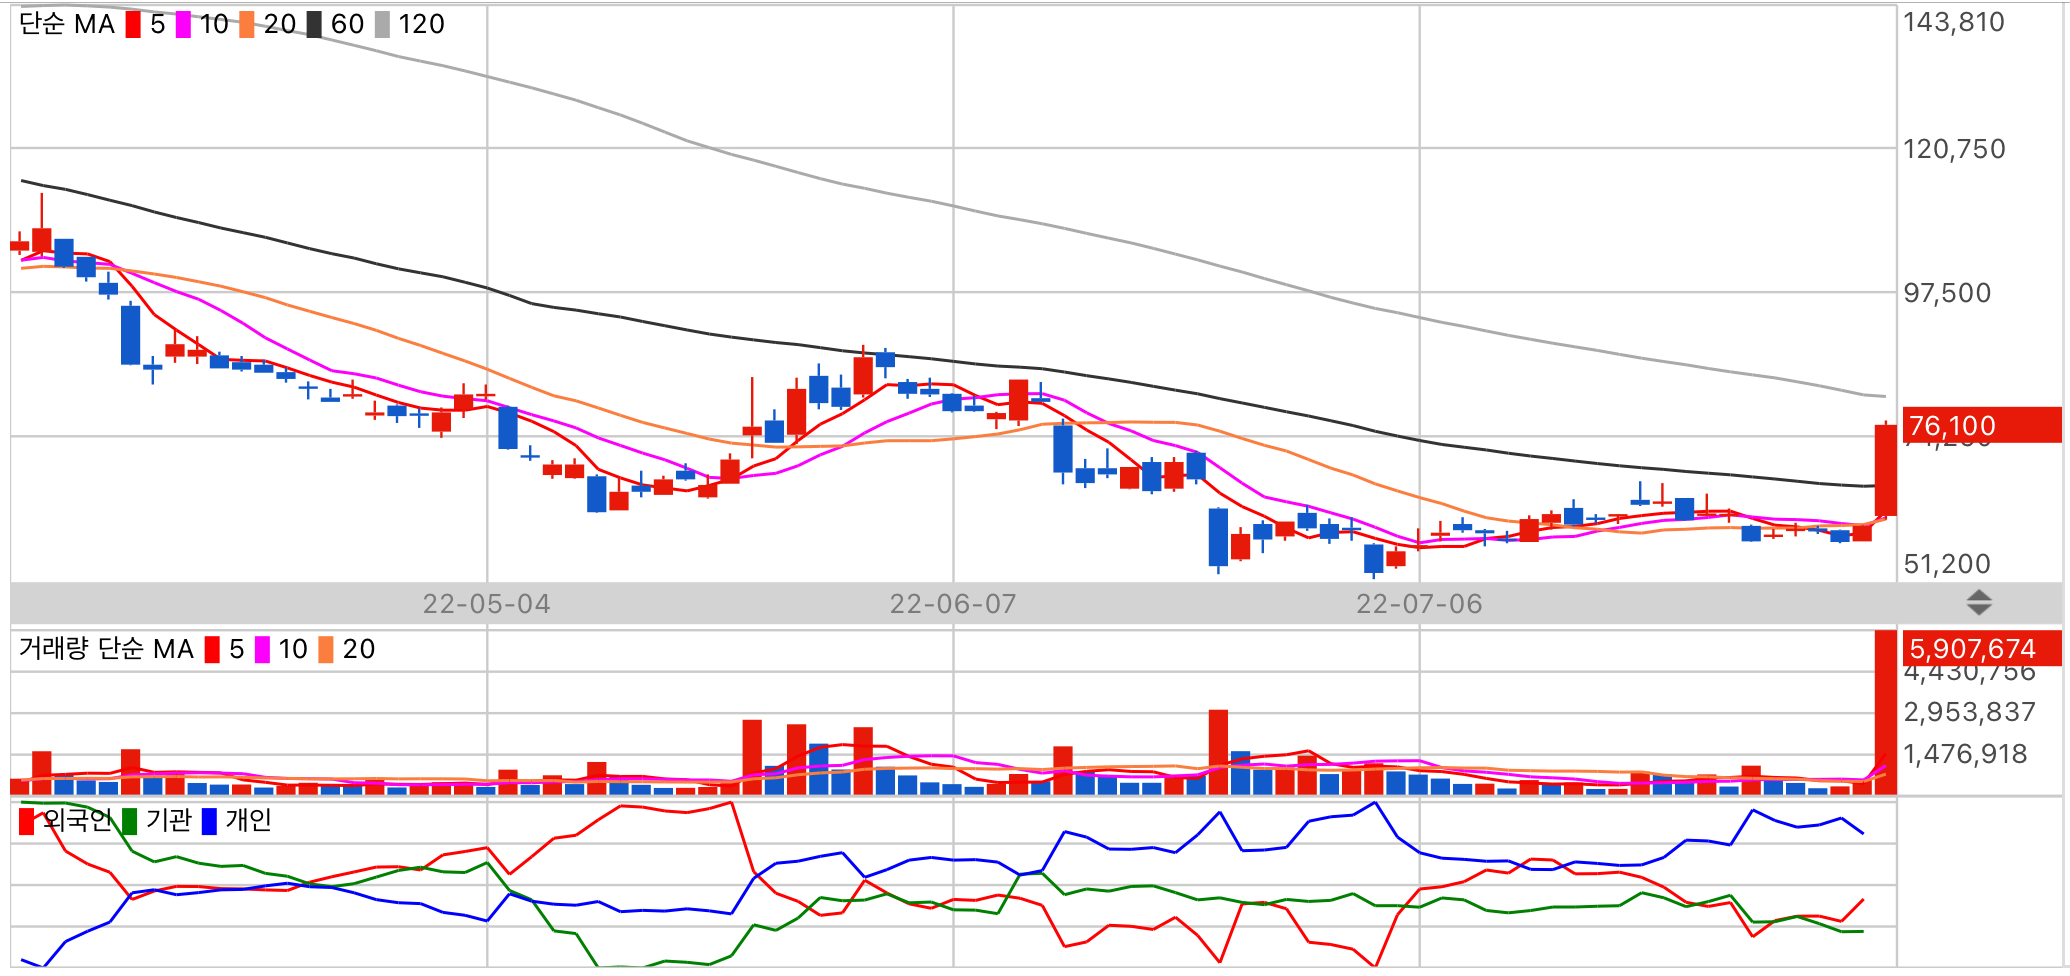Click the red MA 5 legend swatch
Image resolution: width=2070 pixels, height=976 pixels.
pyautogui.click(x=133, y=25)
